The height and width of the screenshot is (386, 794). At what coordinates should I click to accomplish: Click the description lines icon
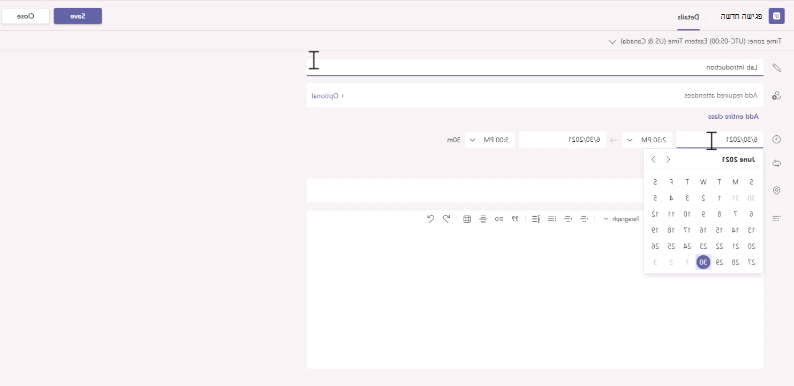coord(776,219)
